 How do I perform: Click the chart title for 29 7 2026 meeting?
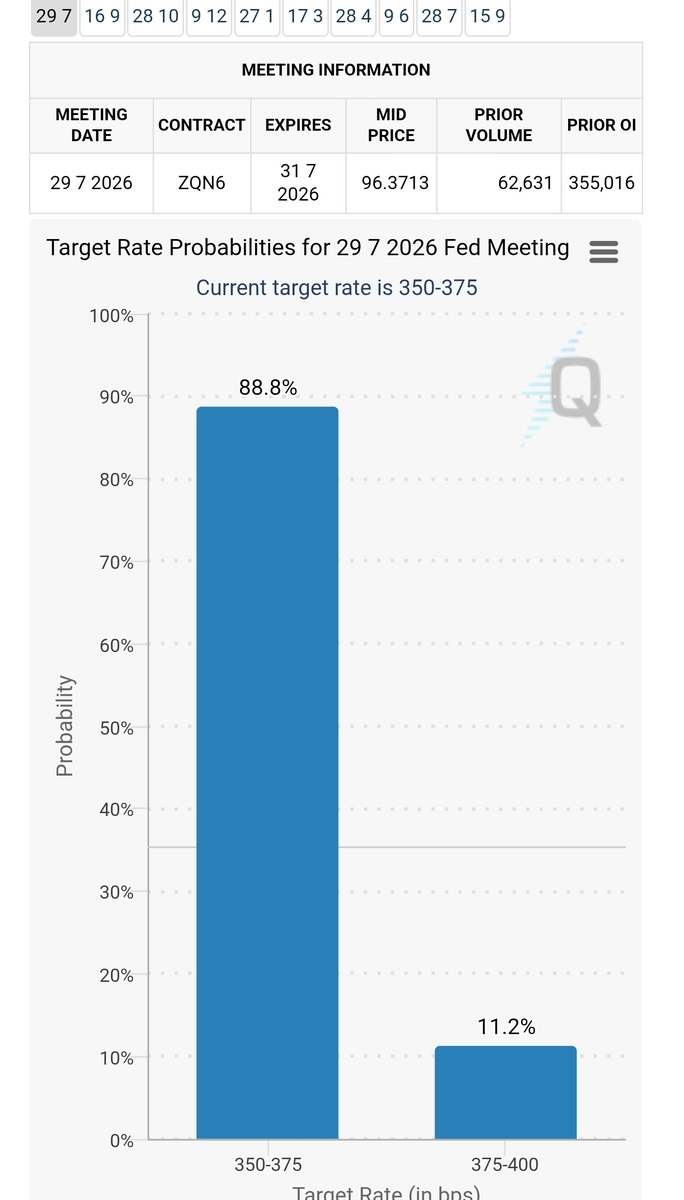coord(308,248)
